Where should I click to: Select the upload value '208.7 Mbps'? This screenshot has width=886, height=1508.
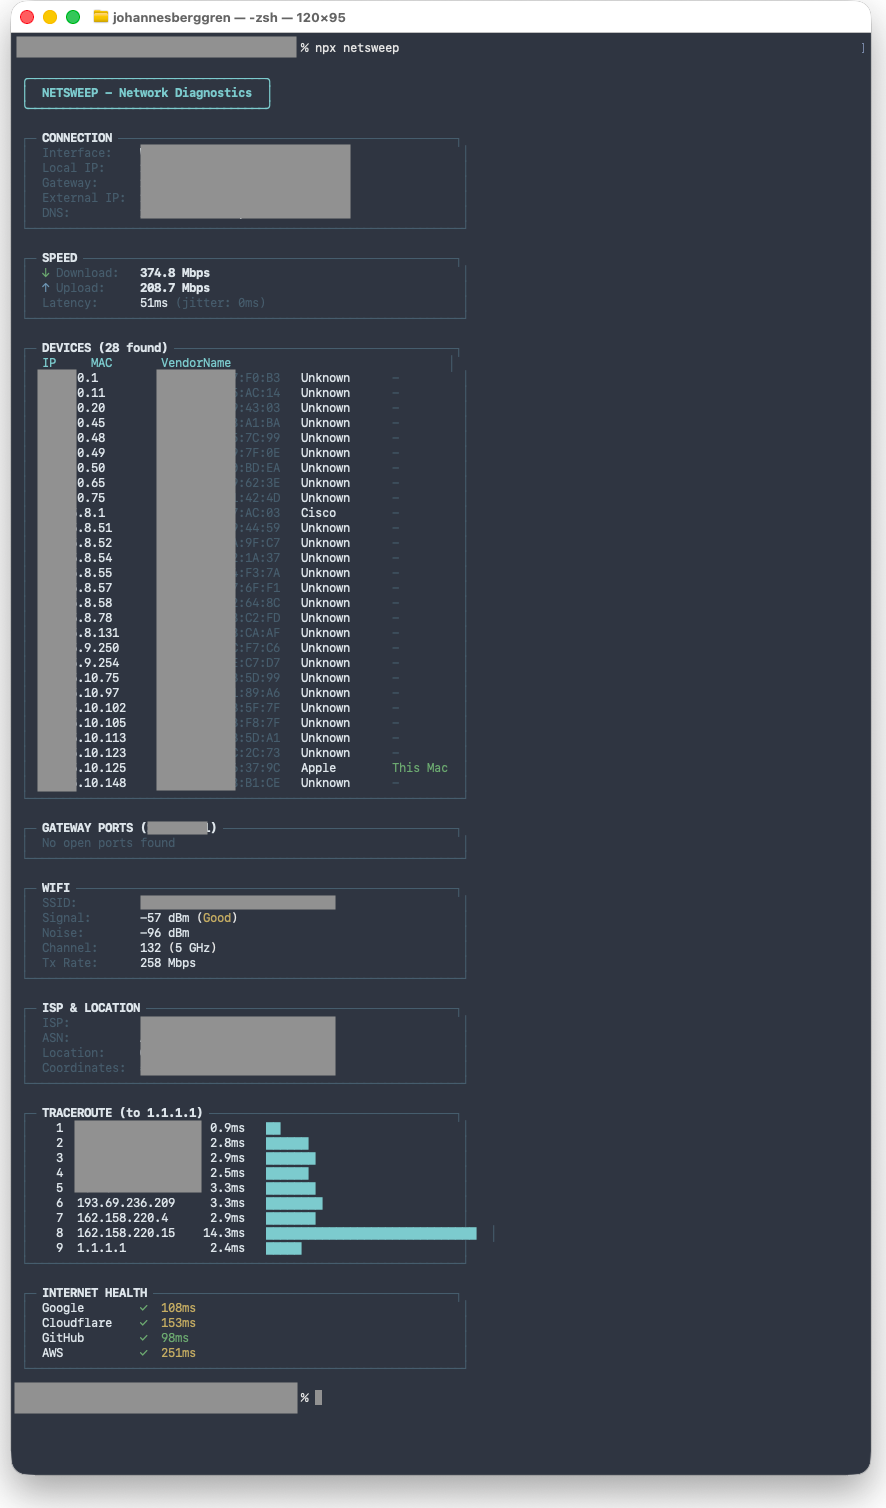[175, 288]
